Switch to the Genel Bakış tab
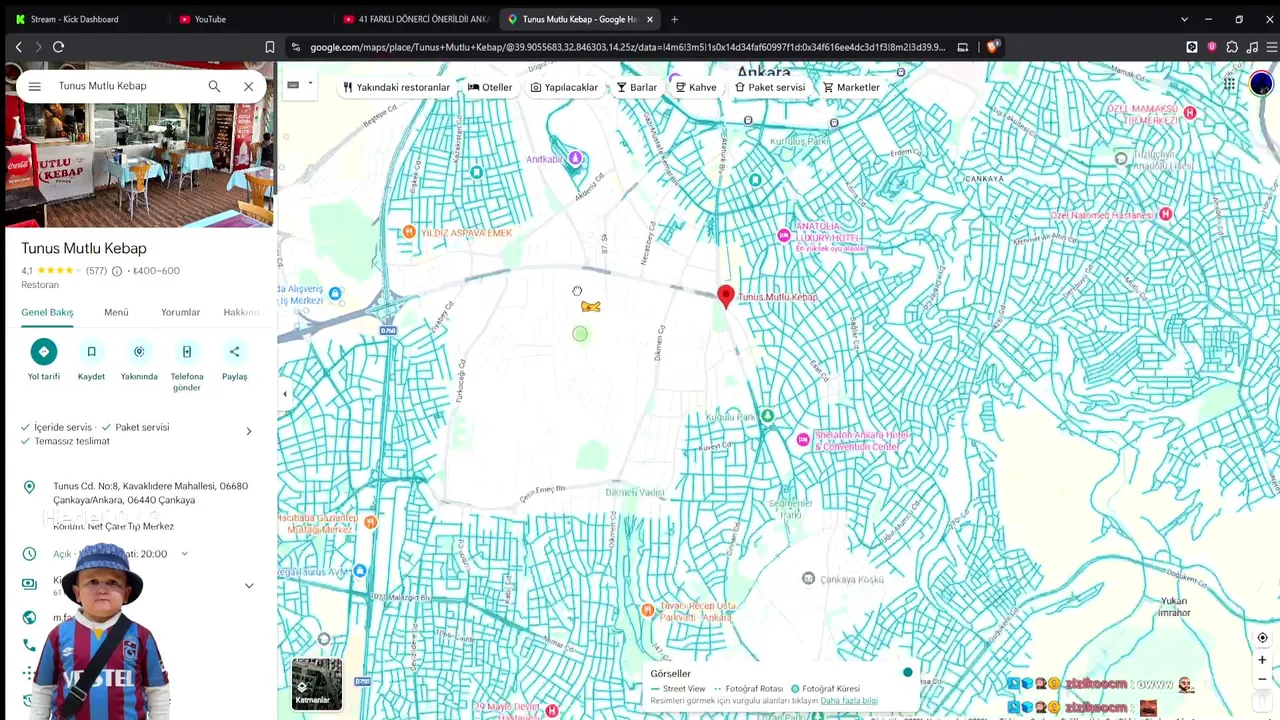The width and height of the screenshot is (1280, 720). tap(48, 312)
